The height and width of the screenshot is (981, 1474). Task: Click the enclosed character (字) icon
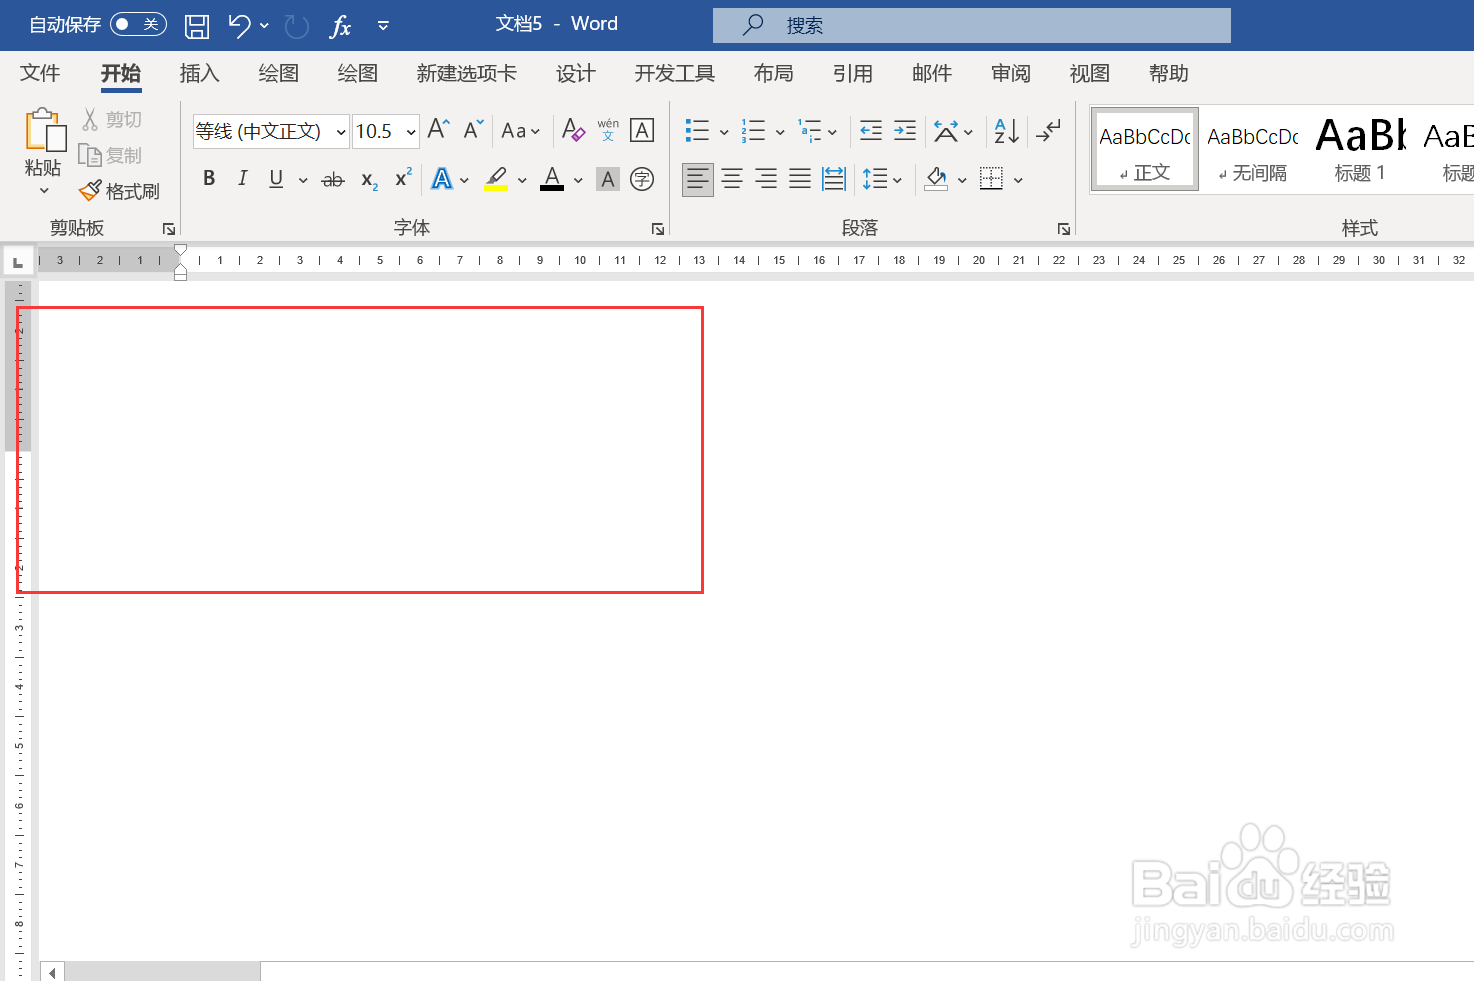(x=642, y=179)
